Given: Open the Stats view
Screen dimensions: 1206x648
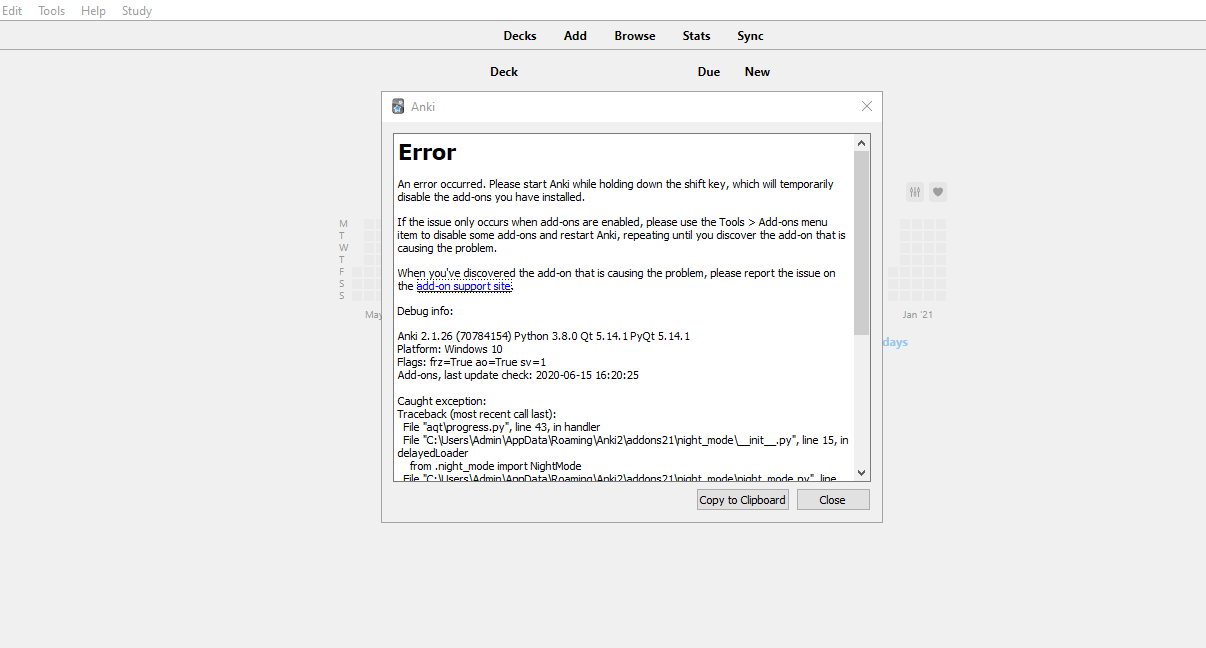Looking at the screenshot, I should 697,36.
